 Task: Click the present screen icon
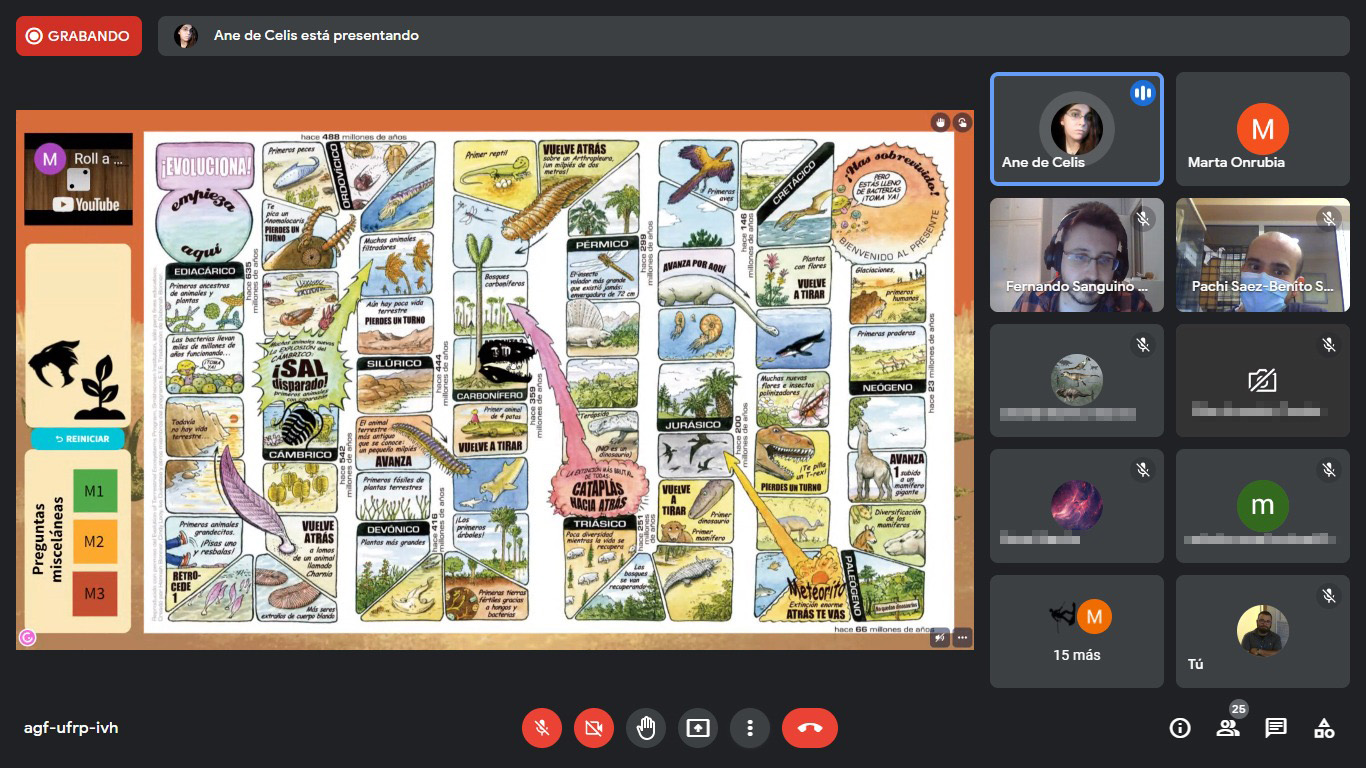[x=698, y=728]
